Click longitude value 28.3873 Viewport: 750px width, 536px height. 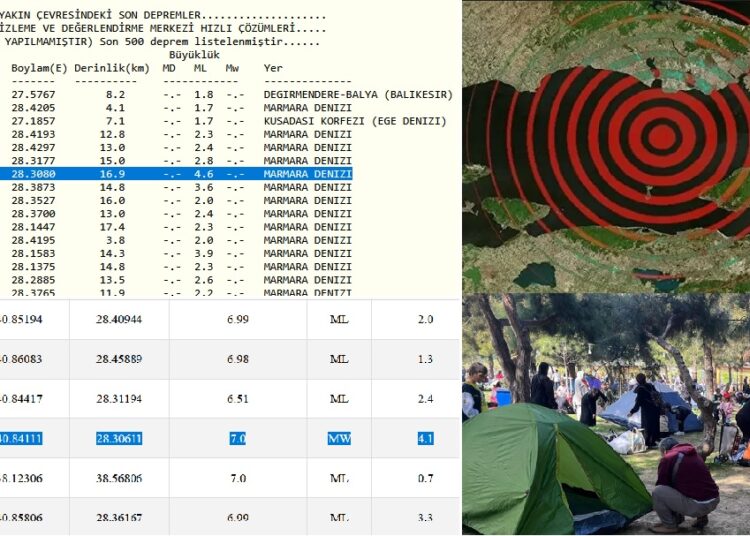click(x=33, y=187)
